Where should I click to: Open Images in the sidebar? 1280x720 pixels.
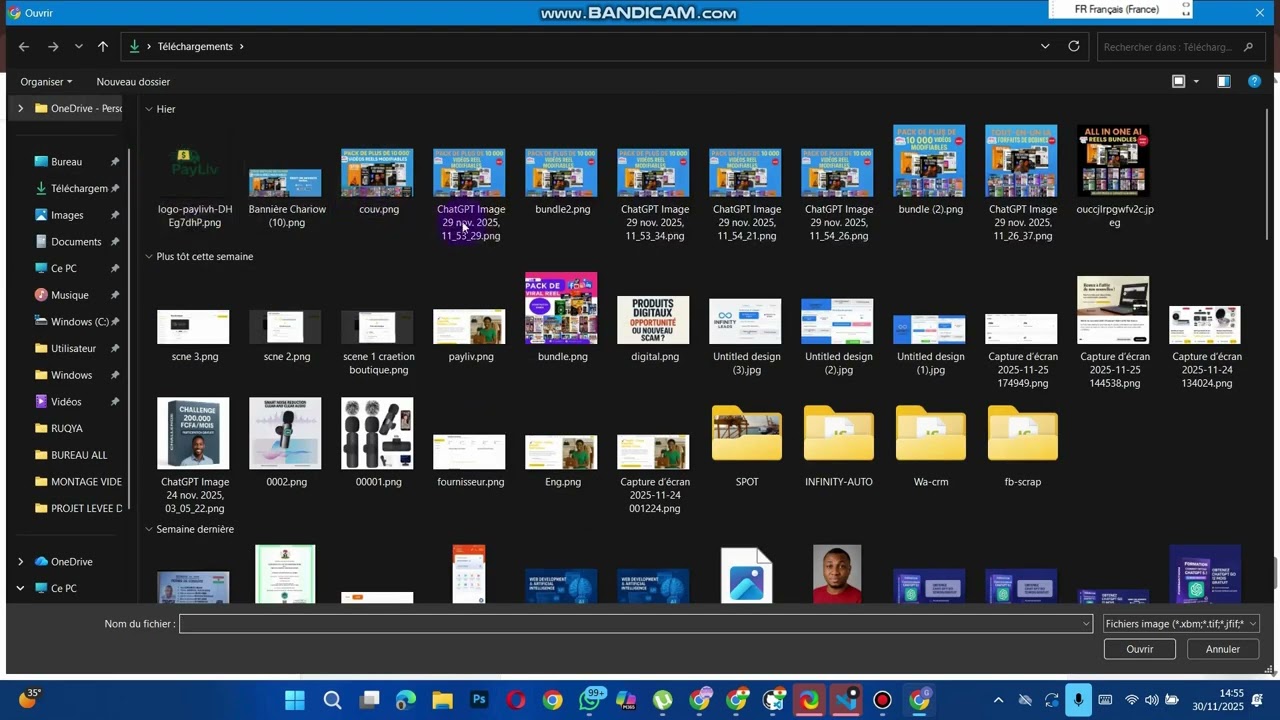[67, 215]
